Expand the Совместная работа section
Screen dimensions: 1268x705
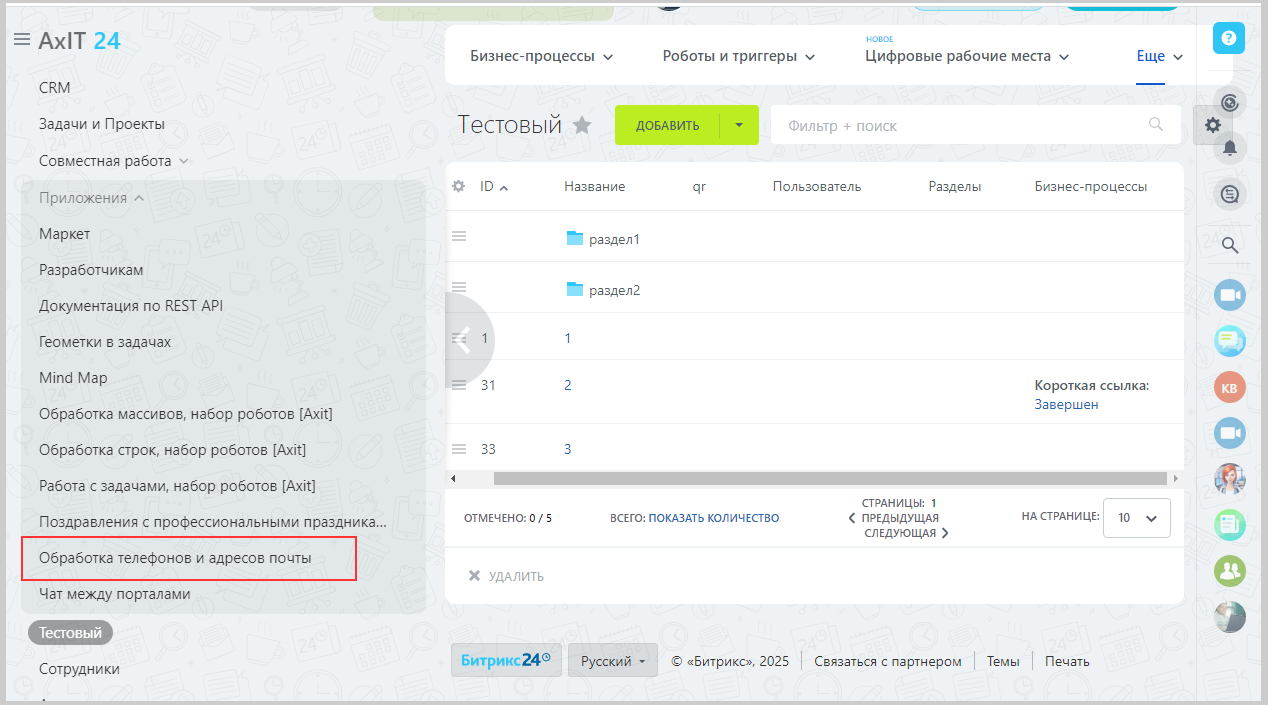(114, 160)
